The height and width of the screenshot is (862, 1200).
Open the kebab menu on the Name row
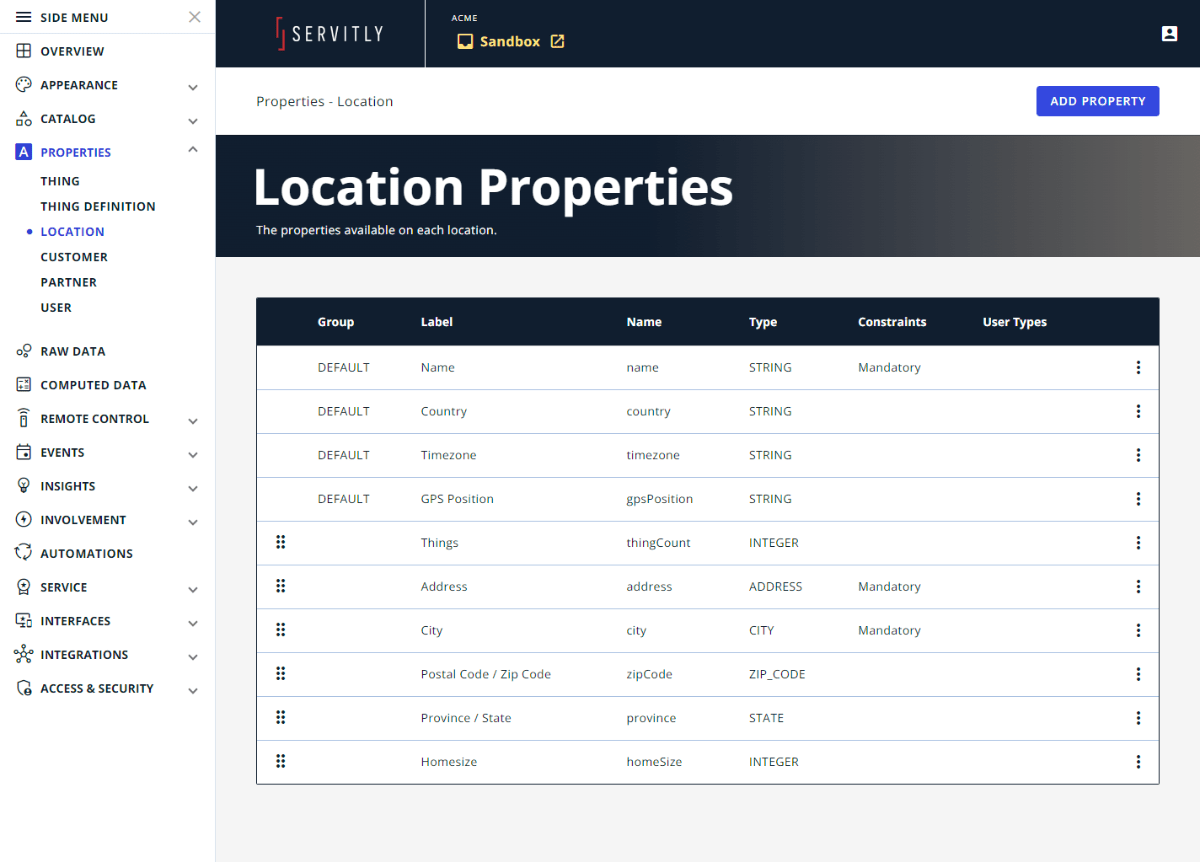tap(1138, 367)
